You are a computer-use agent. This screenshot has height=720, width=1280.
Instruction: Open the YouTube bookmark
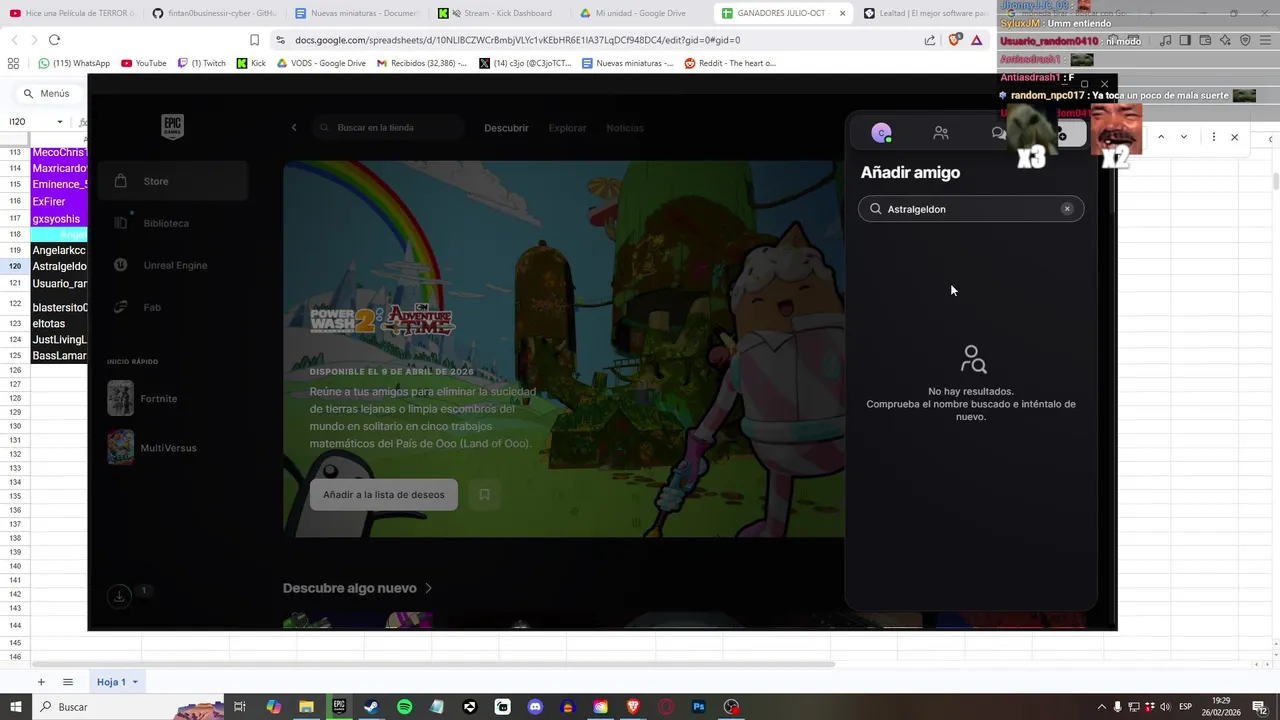(x=144, y=63)
